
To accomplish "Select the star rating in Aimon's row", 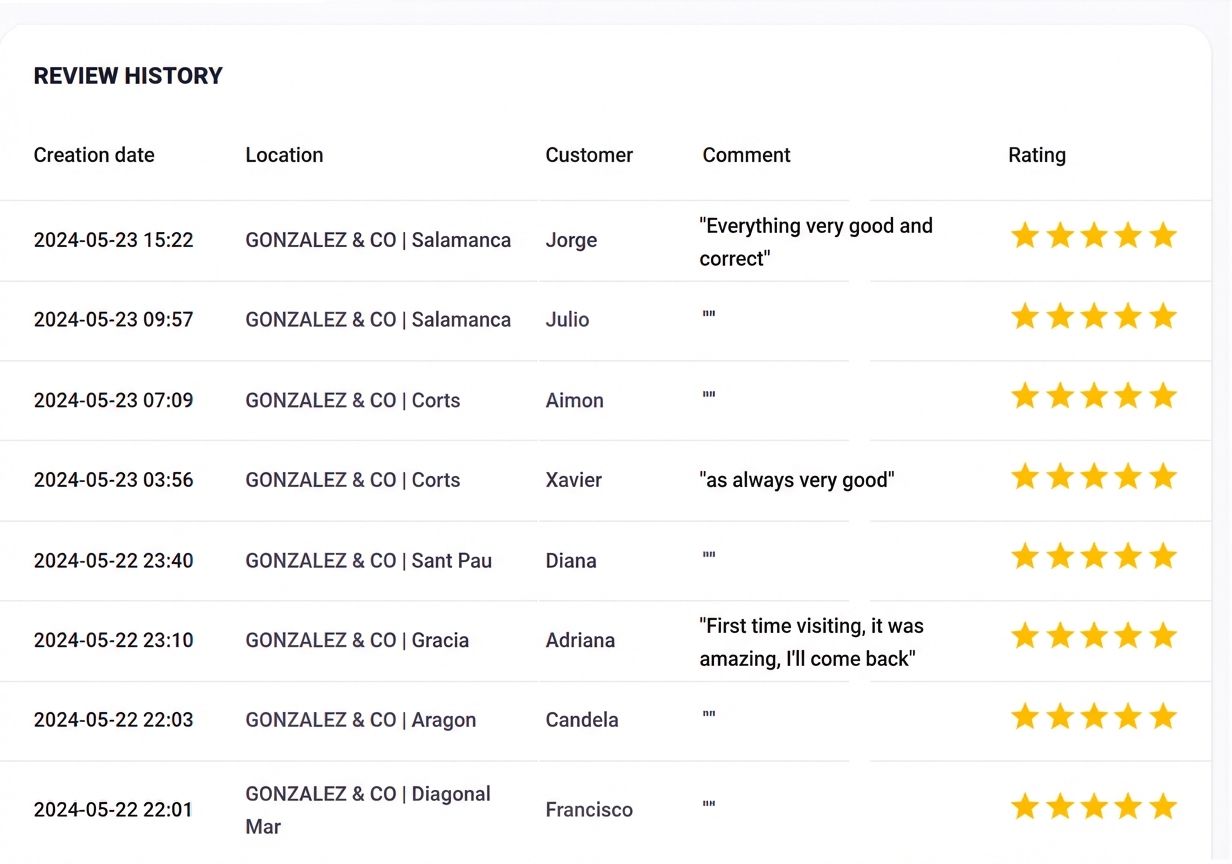I will tap(1093, 397).
